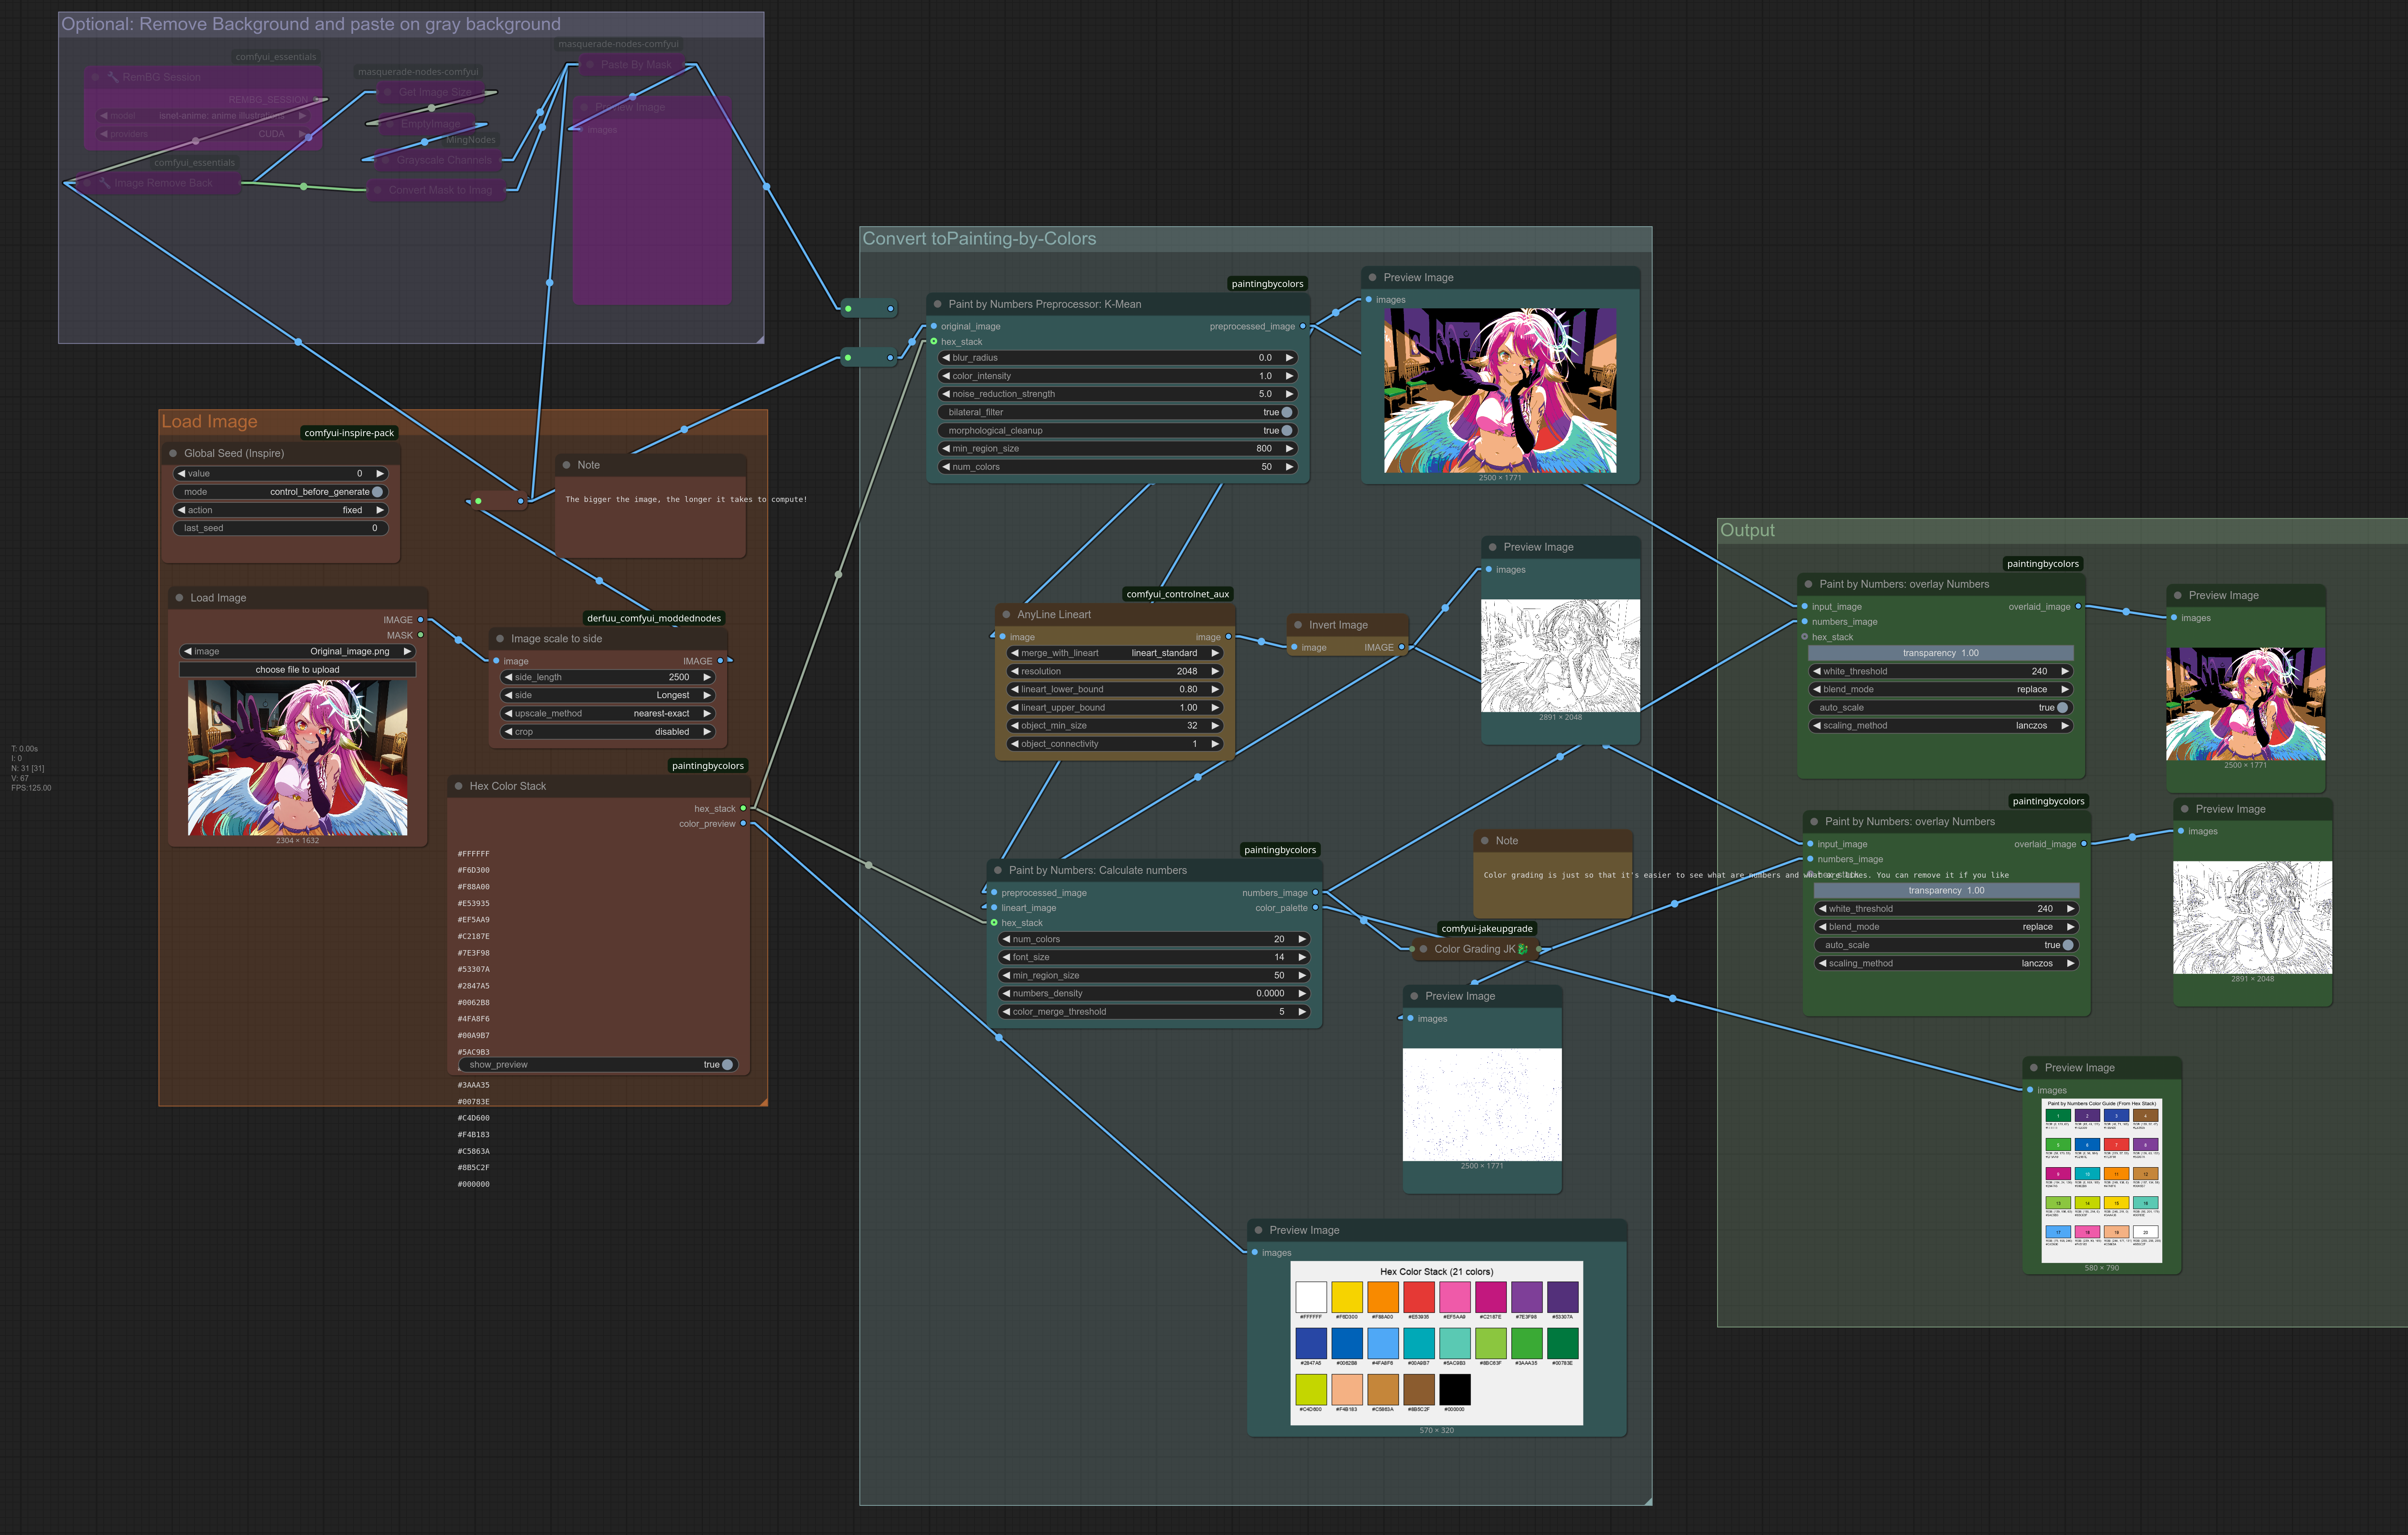Viewport: 2408px width, 1535px height.
Task: Expand the Color Grading JK node dot
Action: point(1423,949)
